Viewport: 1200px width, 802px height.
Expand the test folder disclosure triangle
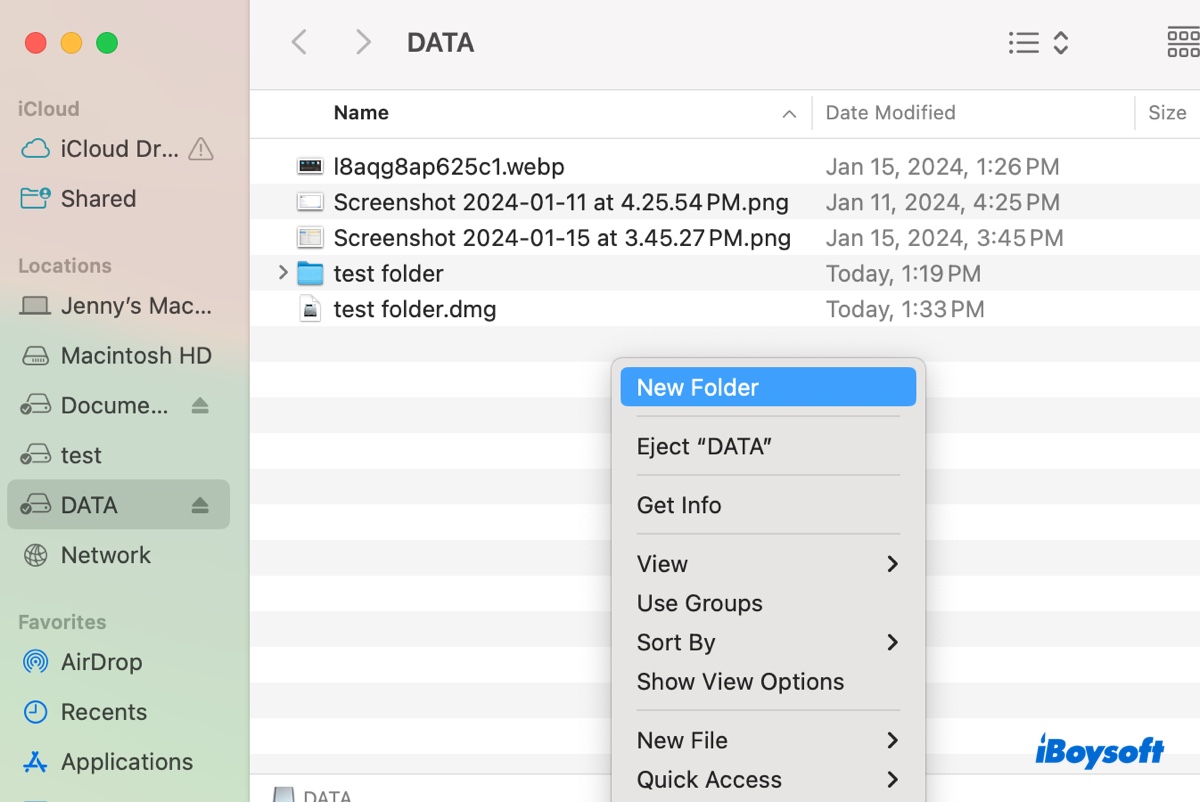(x=282, y=272)
